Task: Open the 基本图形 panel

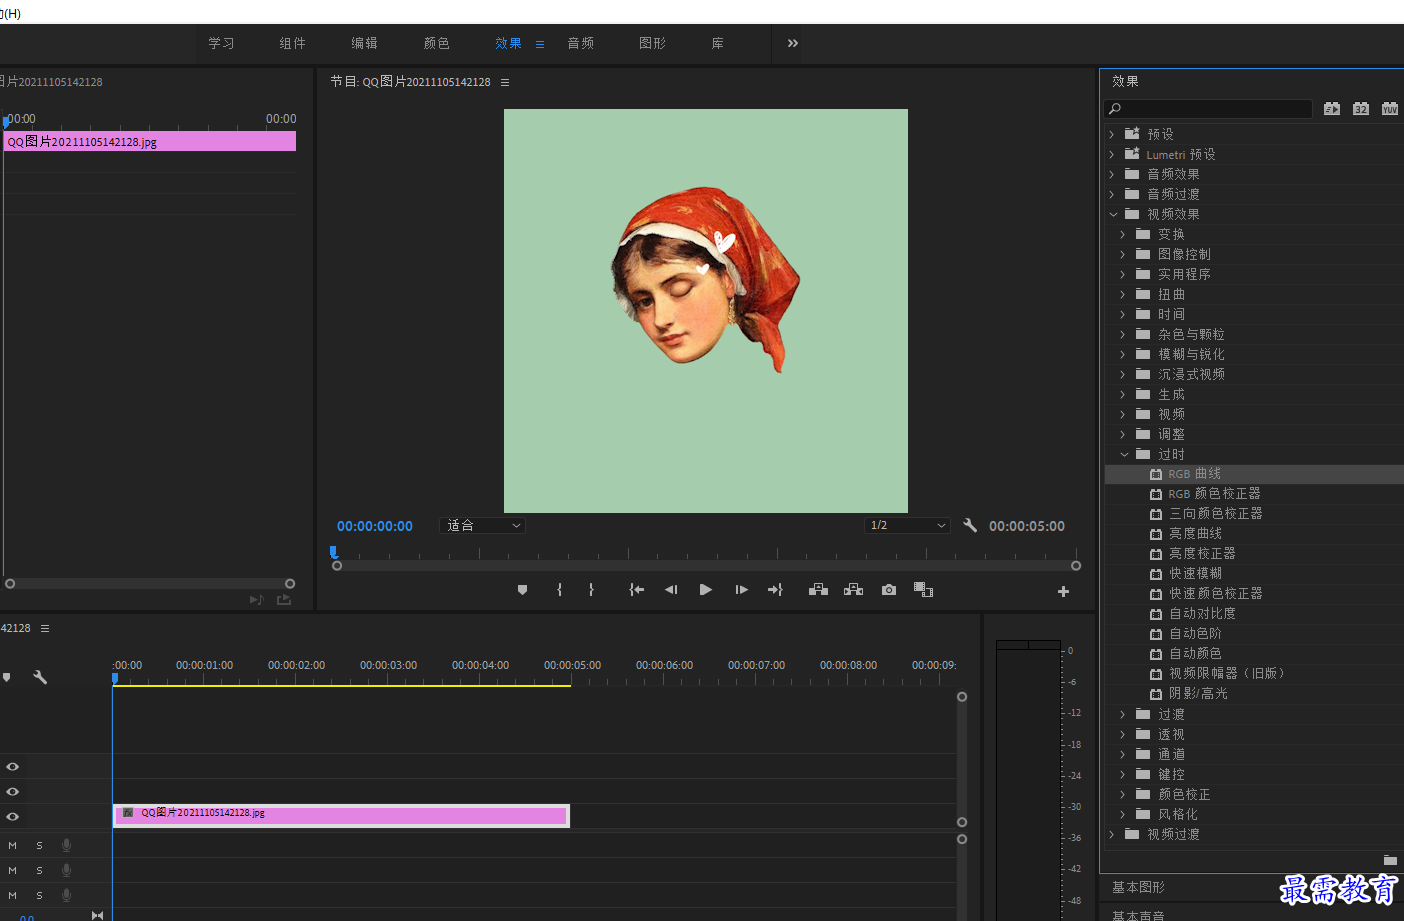Action: tap(1138, 887)
